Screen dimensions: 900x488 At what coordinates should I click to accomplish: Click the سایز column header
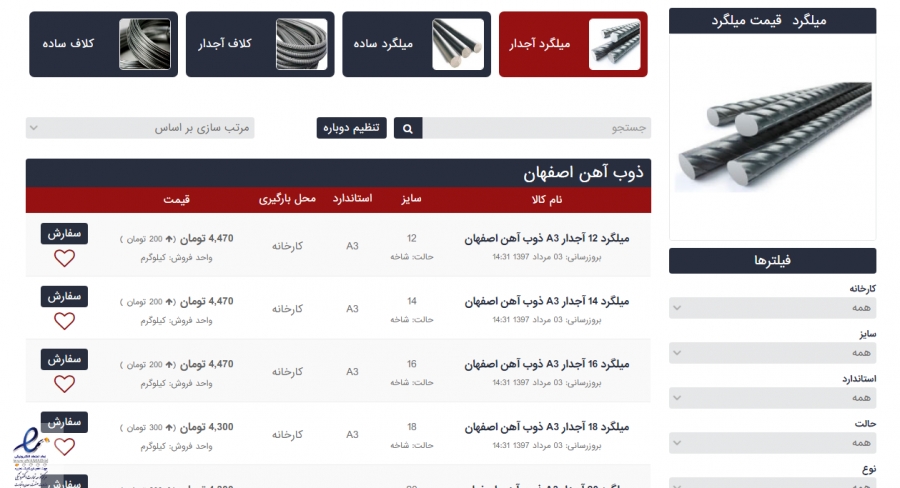[412, 199]
